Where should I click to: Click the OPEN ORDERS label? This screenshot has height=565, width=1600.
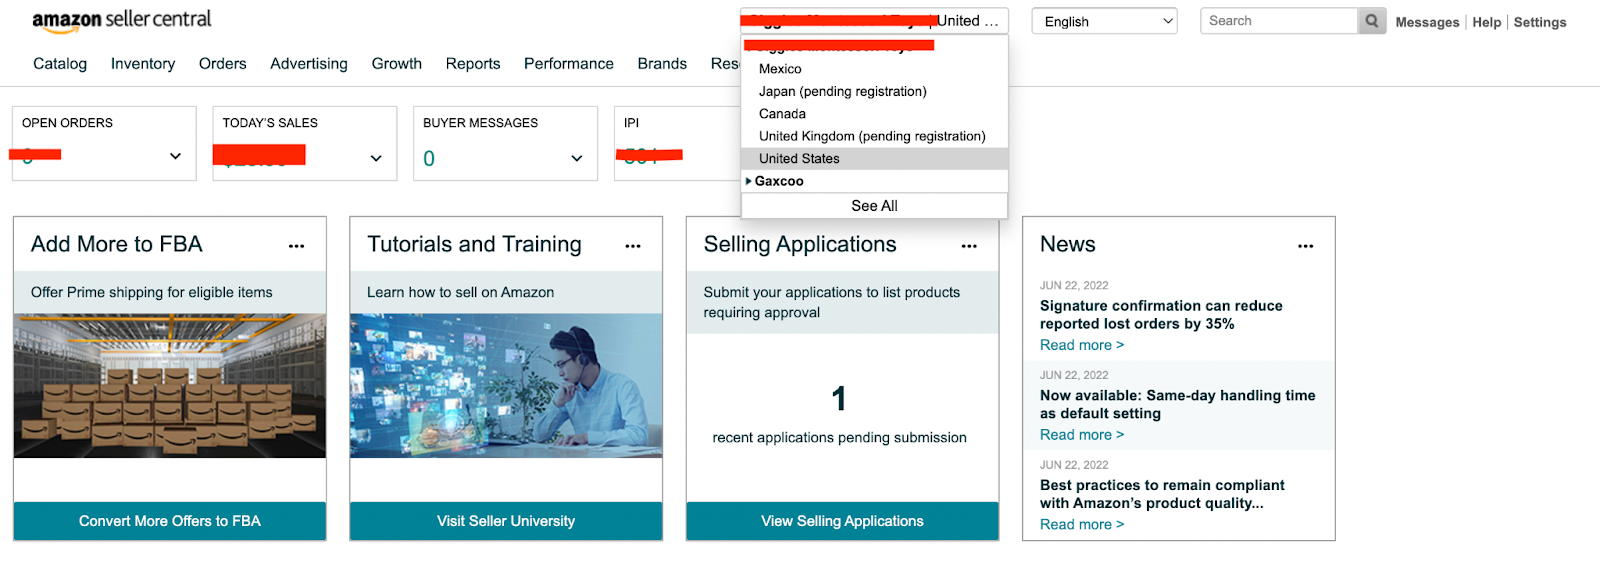pyautogui.click(x=67, y=123)
